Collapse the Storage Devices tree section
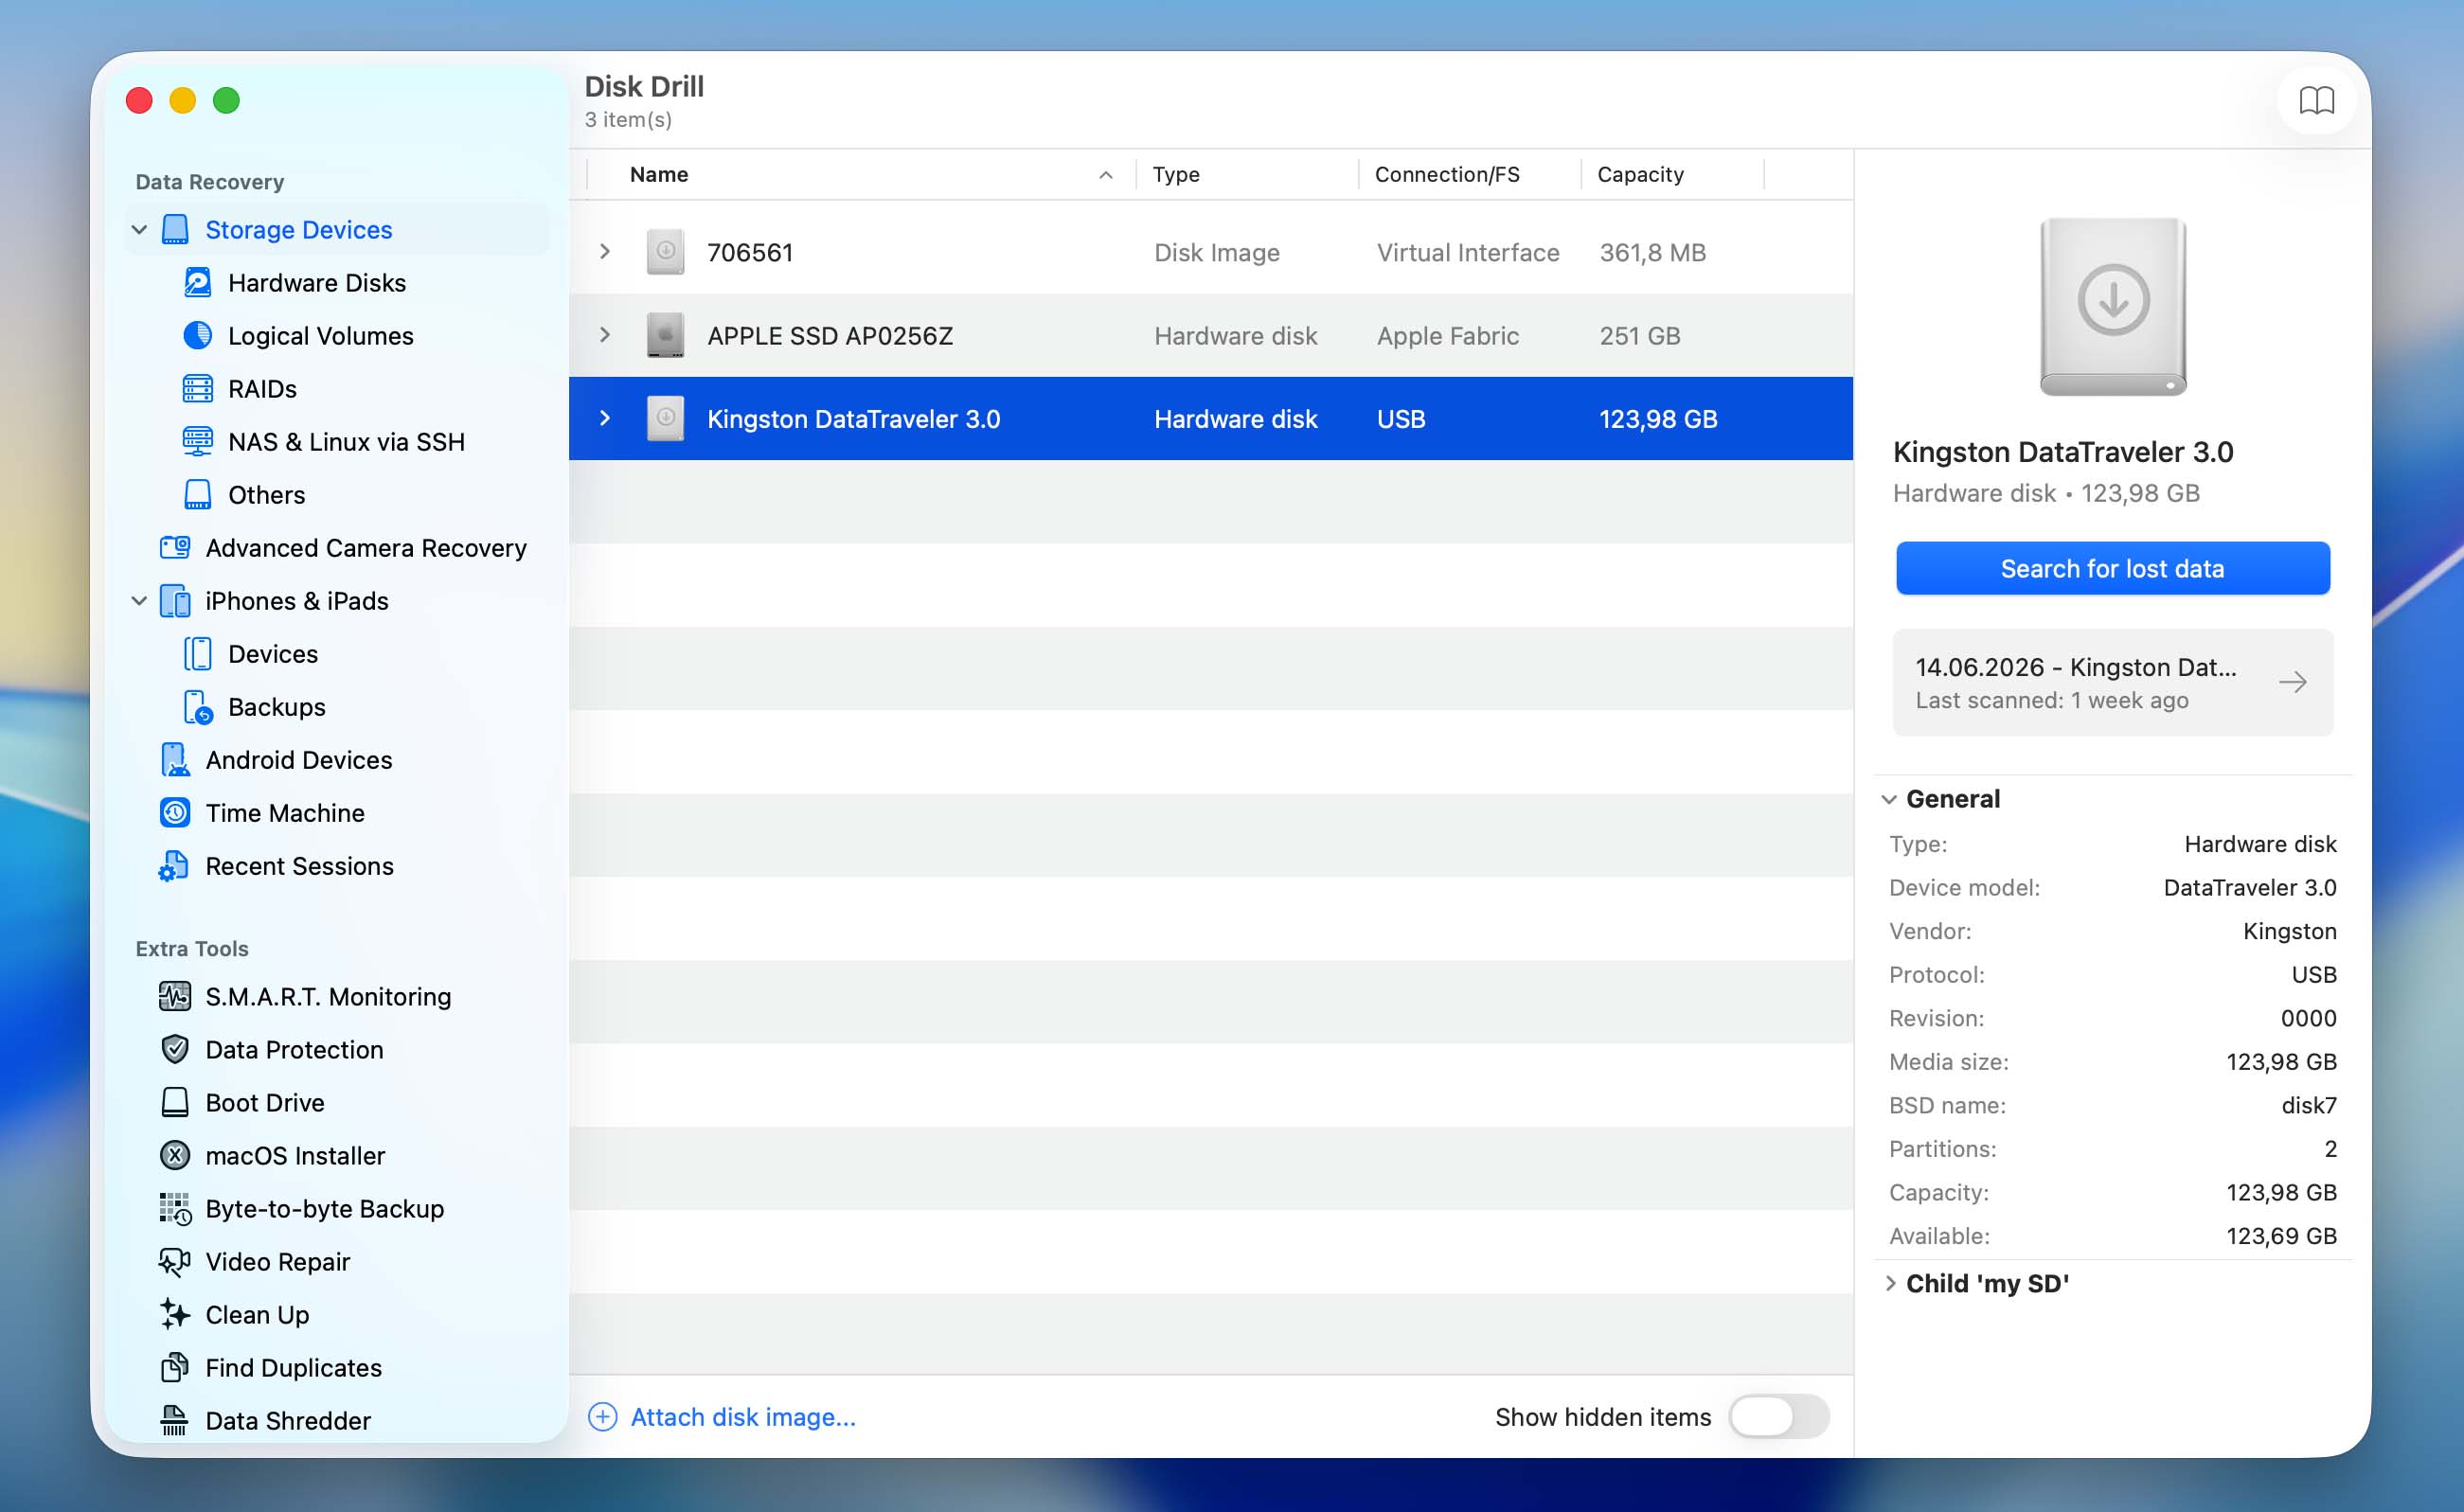This screenshot has height=1512, width=2464. coord(139,230)
